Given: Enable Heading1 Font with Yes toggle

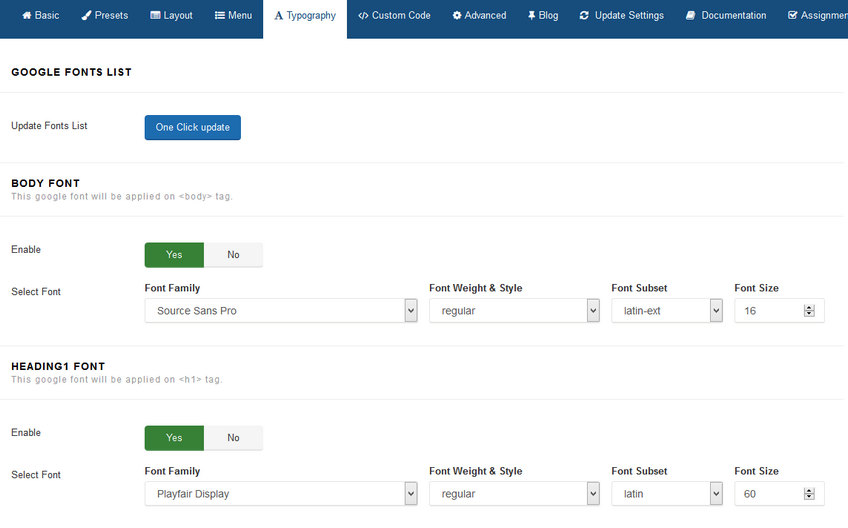Looking at the screenshot, I should pos(174,438).
